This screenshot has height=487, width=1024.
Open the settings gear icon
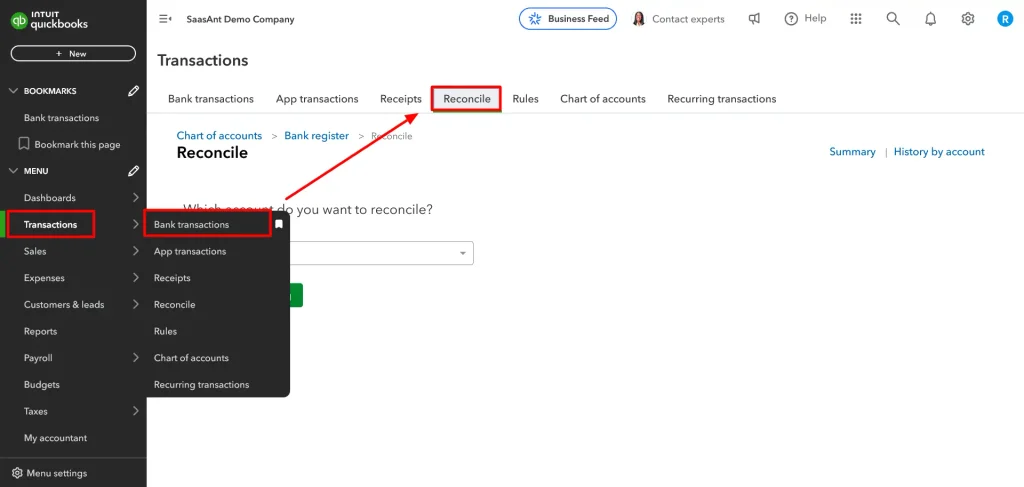968,19
